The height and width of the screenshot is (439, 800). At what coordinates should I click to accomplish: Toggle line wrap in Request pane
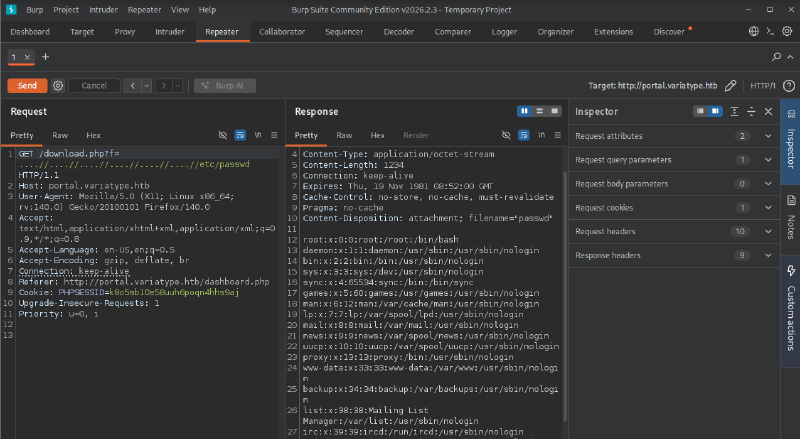pos(240,135)
